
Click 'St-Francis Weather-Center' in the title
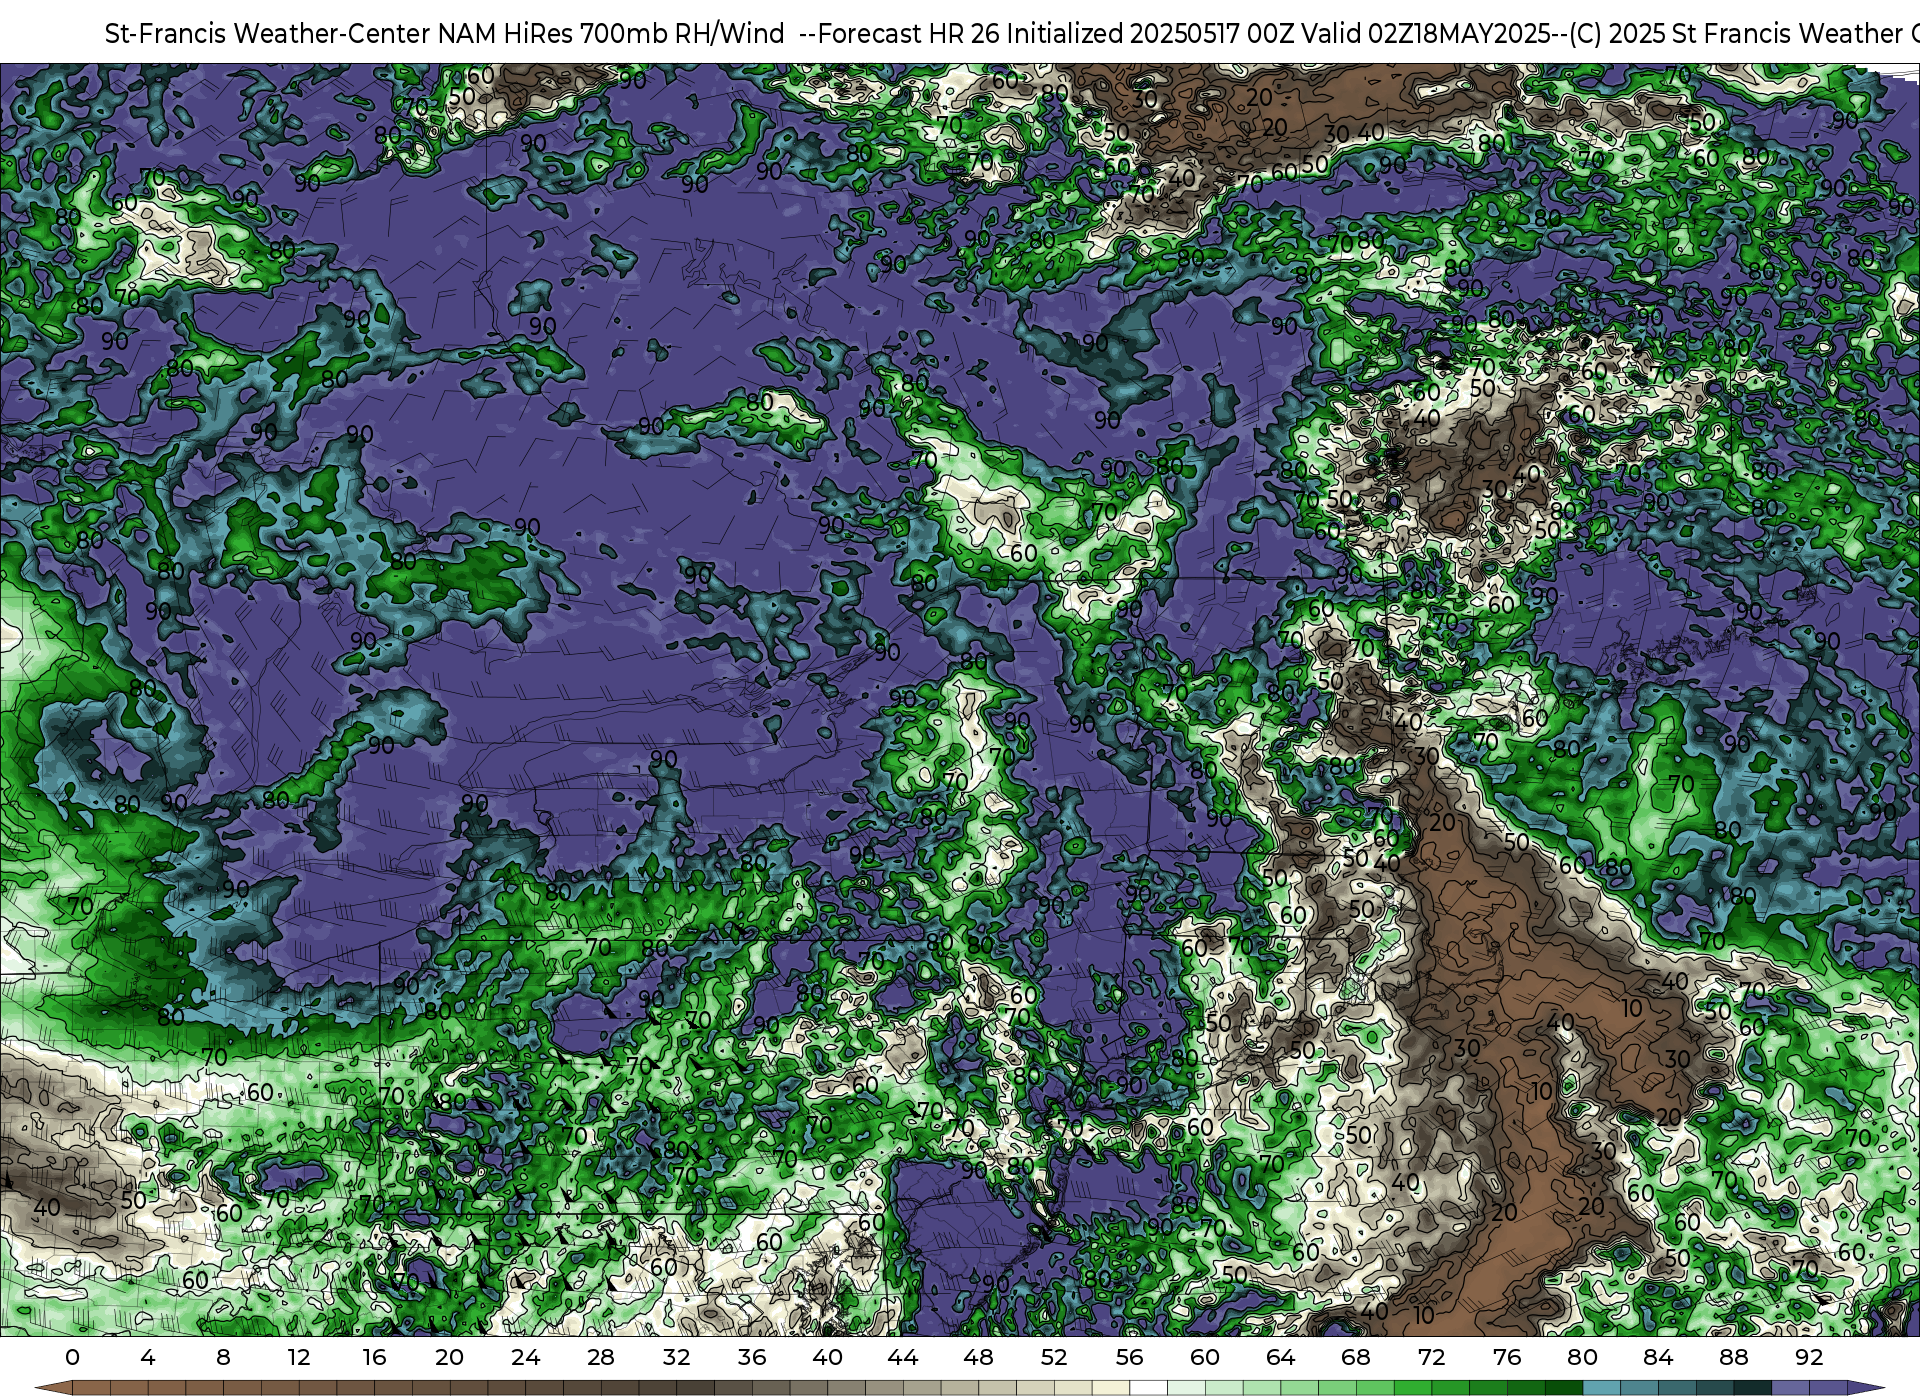[x=268, y=34]
